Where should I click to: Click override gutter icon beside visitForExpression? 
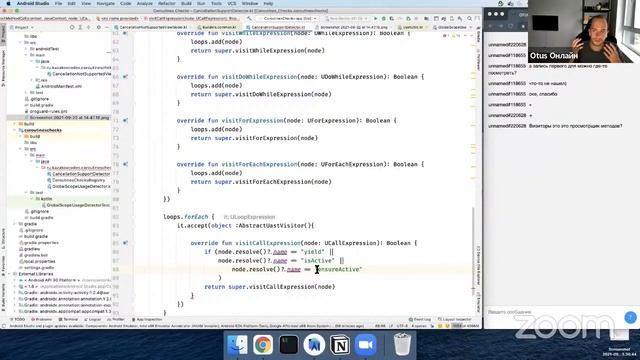coord(125,120)
